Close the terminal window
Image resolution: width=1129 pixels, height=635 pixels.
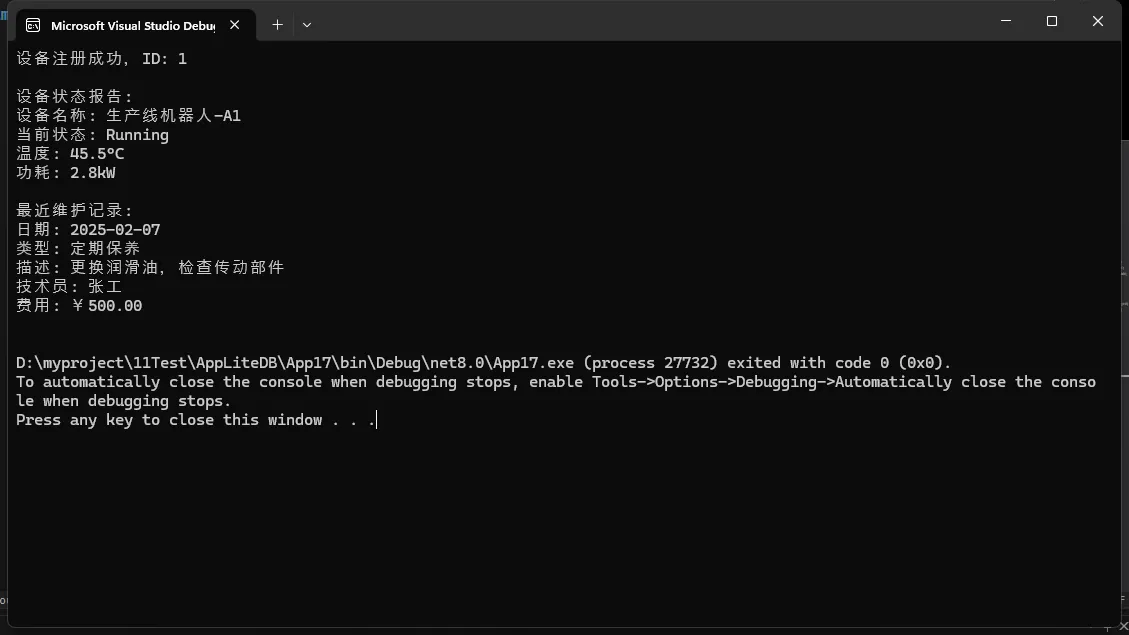(1098, 21)
